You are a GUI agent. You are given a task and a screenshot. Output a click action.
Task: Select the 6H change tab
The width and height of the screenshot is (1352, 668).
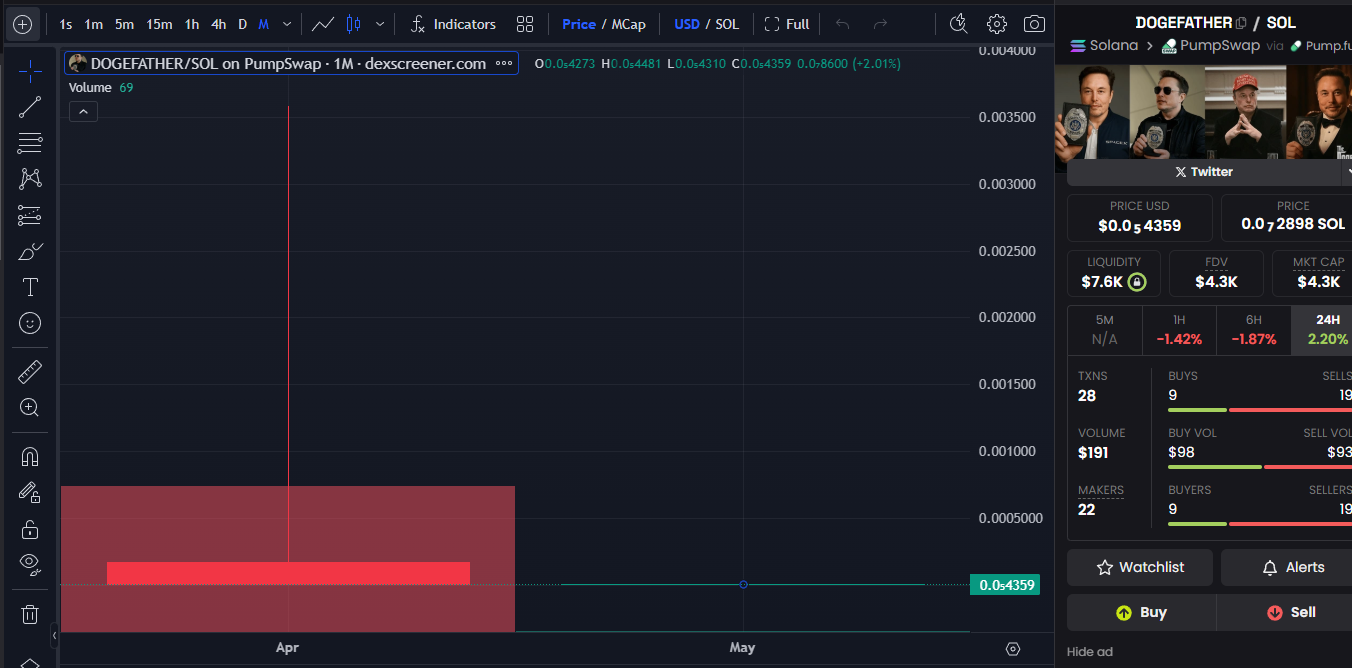[1254, 330]
